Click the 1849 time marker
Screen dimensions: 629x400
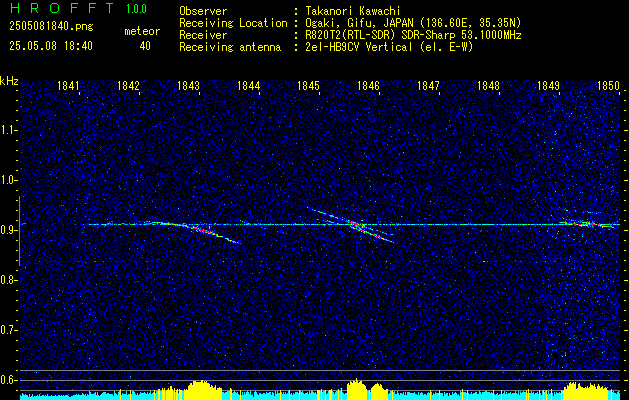pyautogui.click(x=548, y=86)
